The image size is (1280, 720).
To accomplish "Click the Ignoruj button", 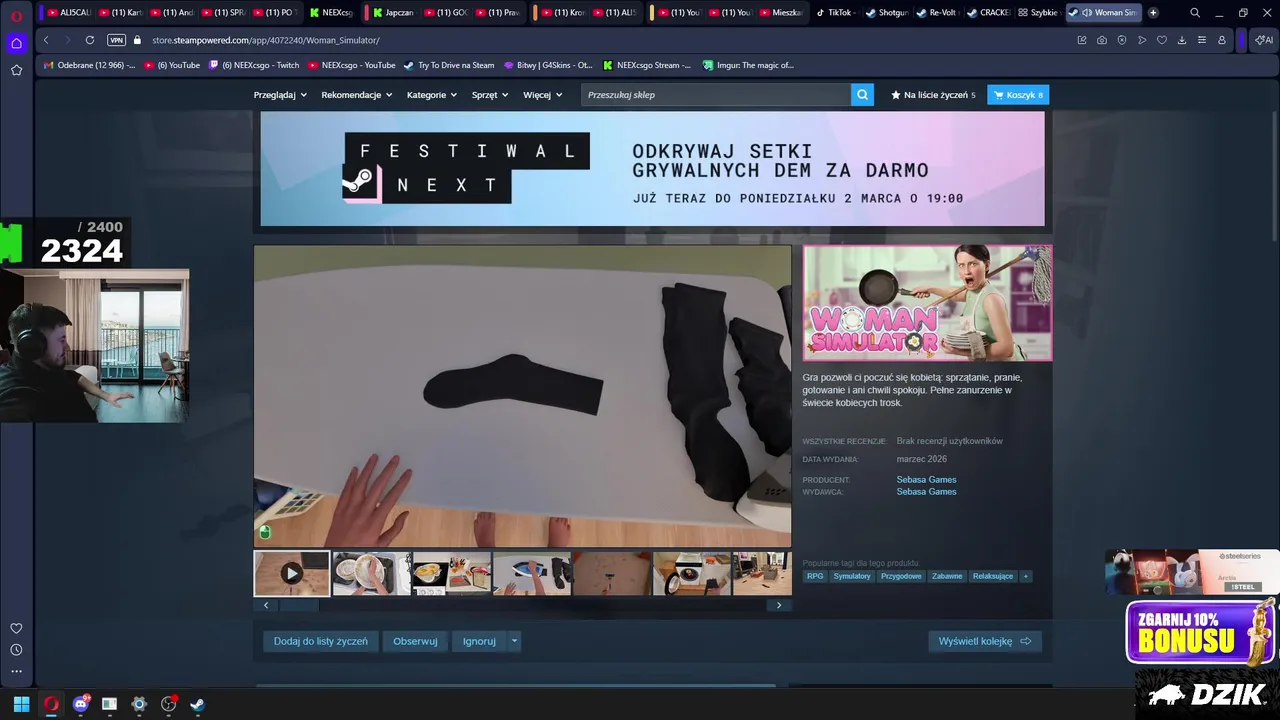I will [x=479, y=641].
